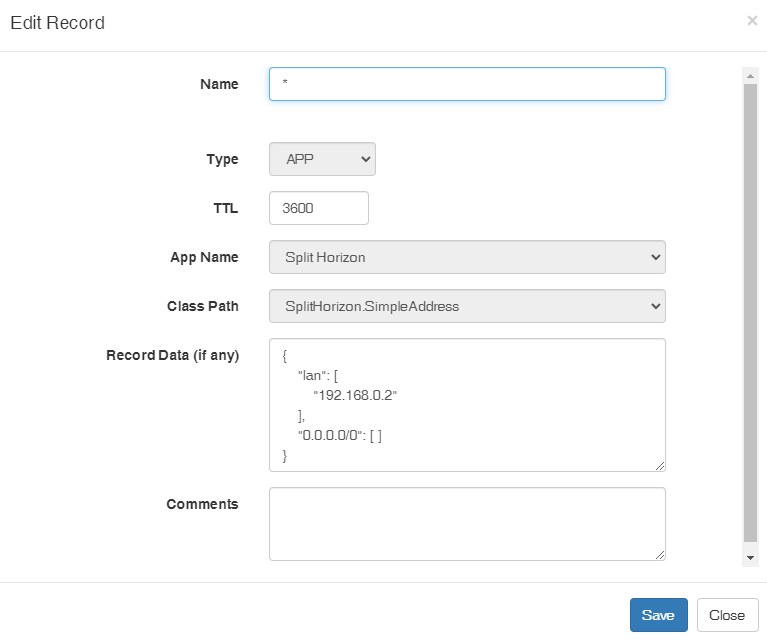Screen dimensions: 767x640
Task: Expand the App Name dropdown showing Split Horizon
Action: pyautogui.click(x=467, y=257)
